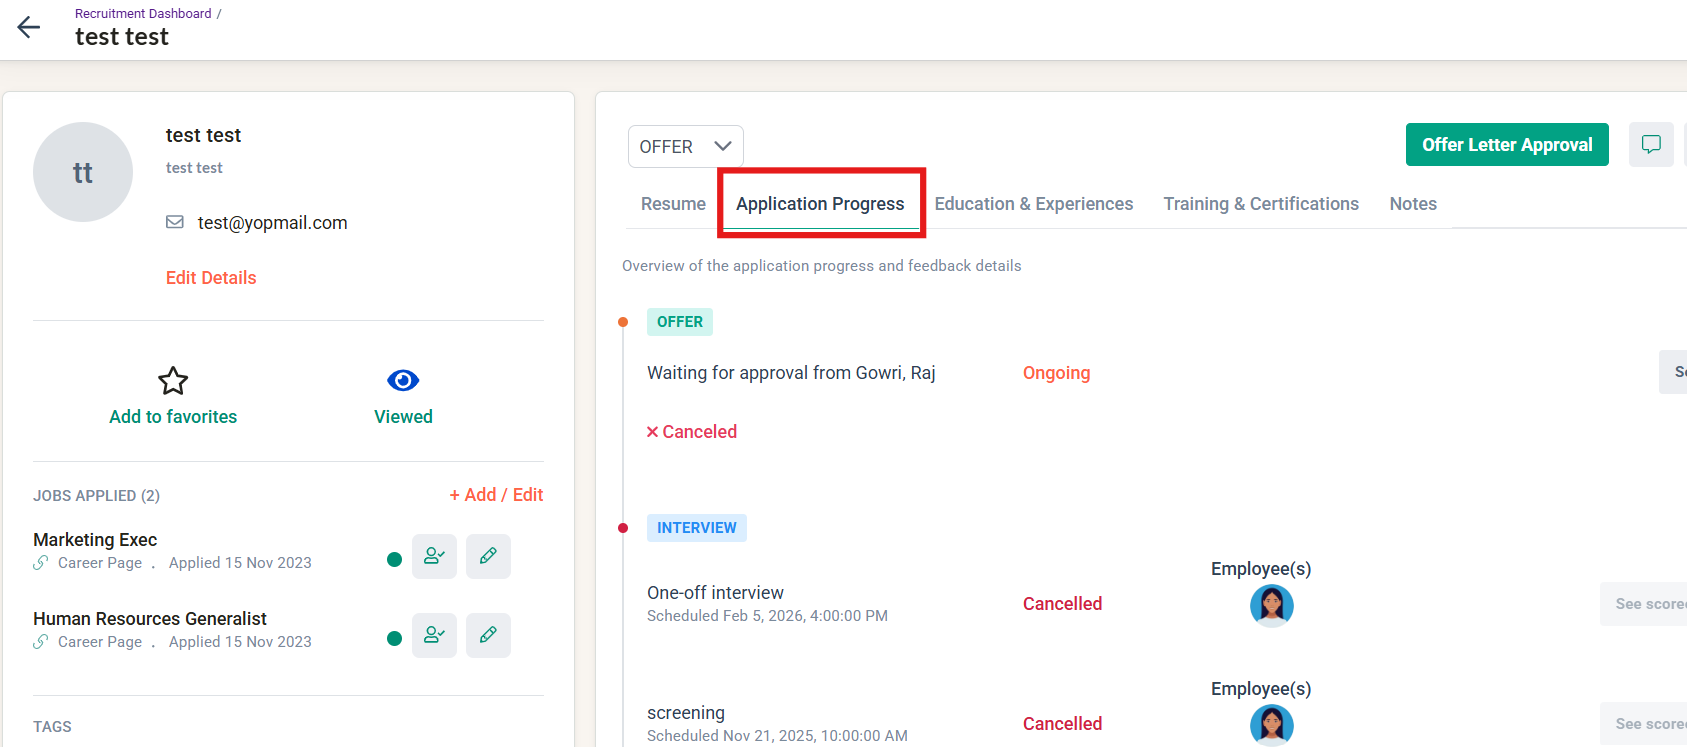This screenshot has width=1687, height=747.
Task: Open Recruitment Dashboard breadcrumb link
Action: point(143,14)
